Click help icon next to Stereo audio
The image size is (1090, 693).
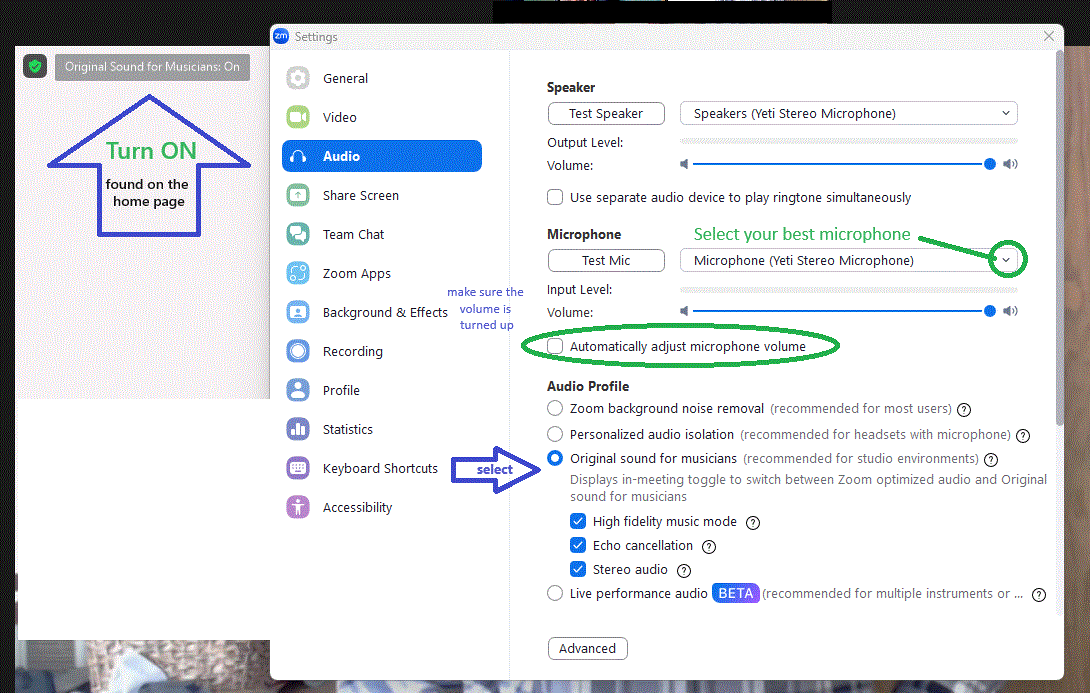click(x=684, y=570)
